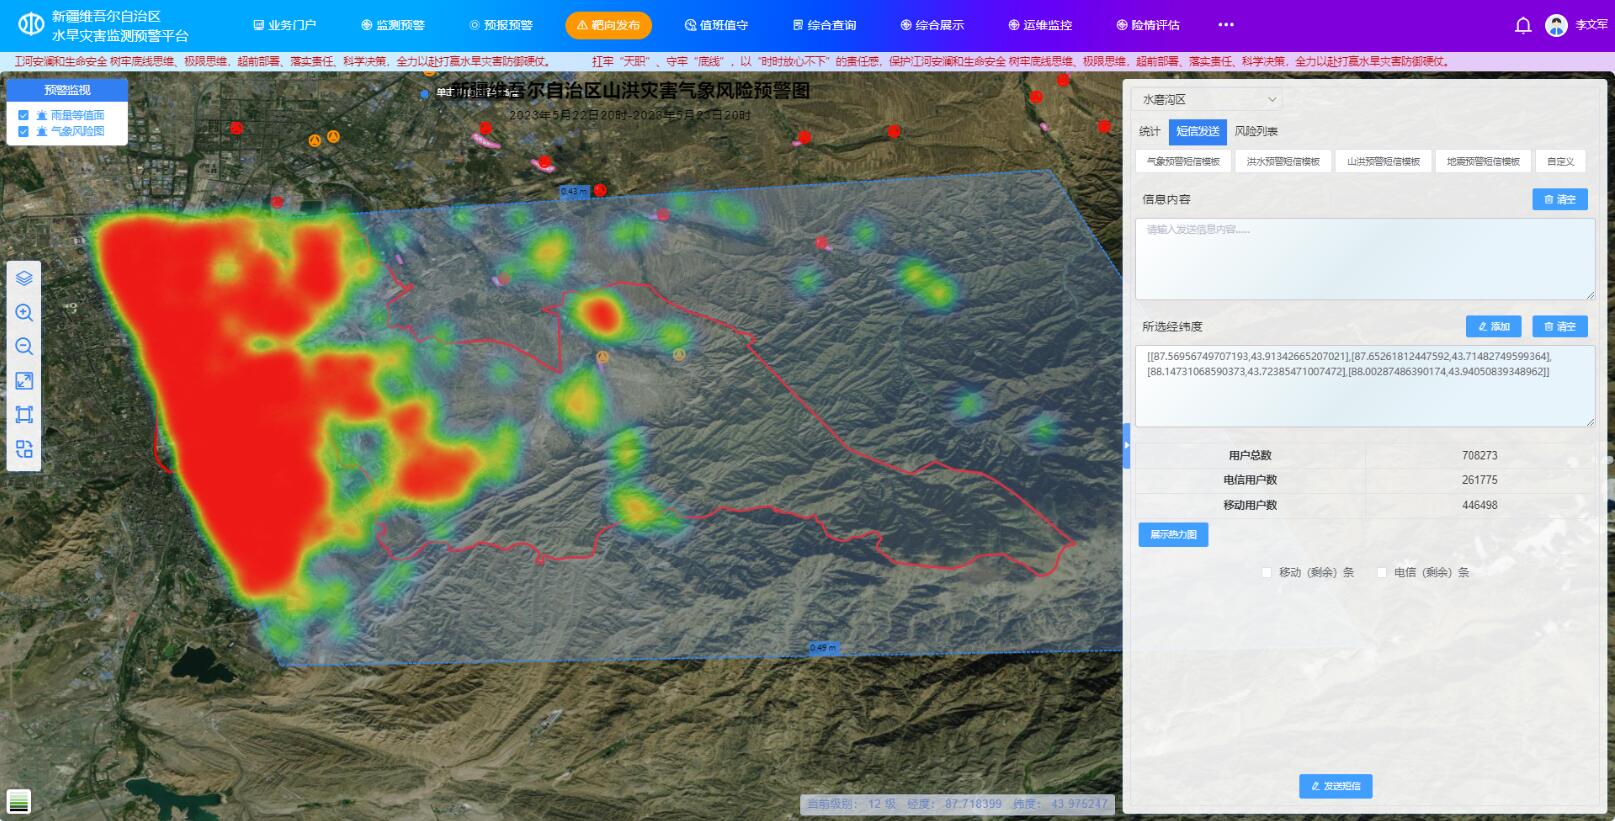Focus the 信息内容 message text area

1365,259
